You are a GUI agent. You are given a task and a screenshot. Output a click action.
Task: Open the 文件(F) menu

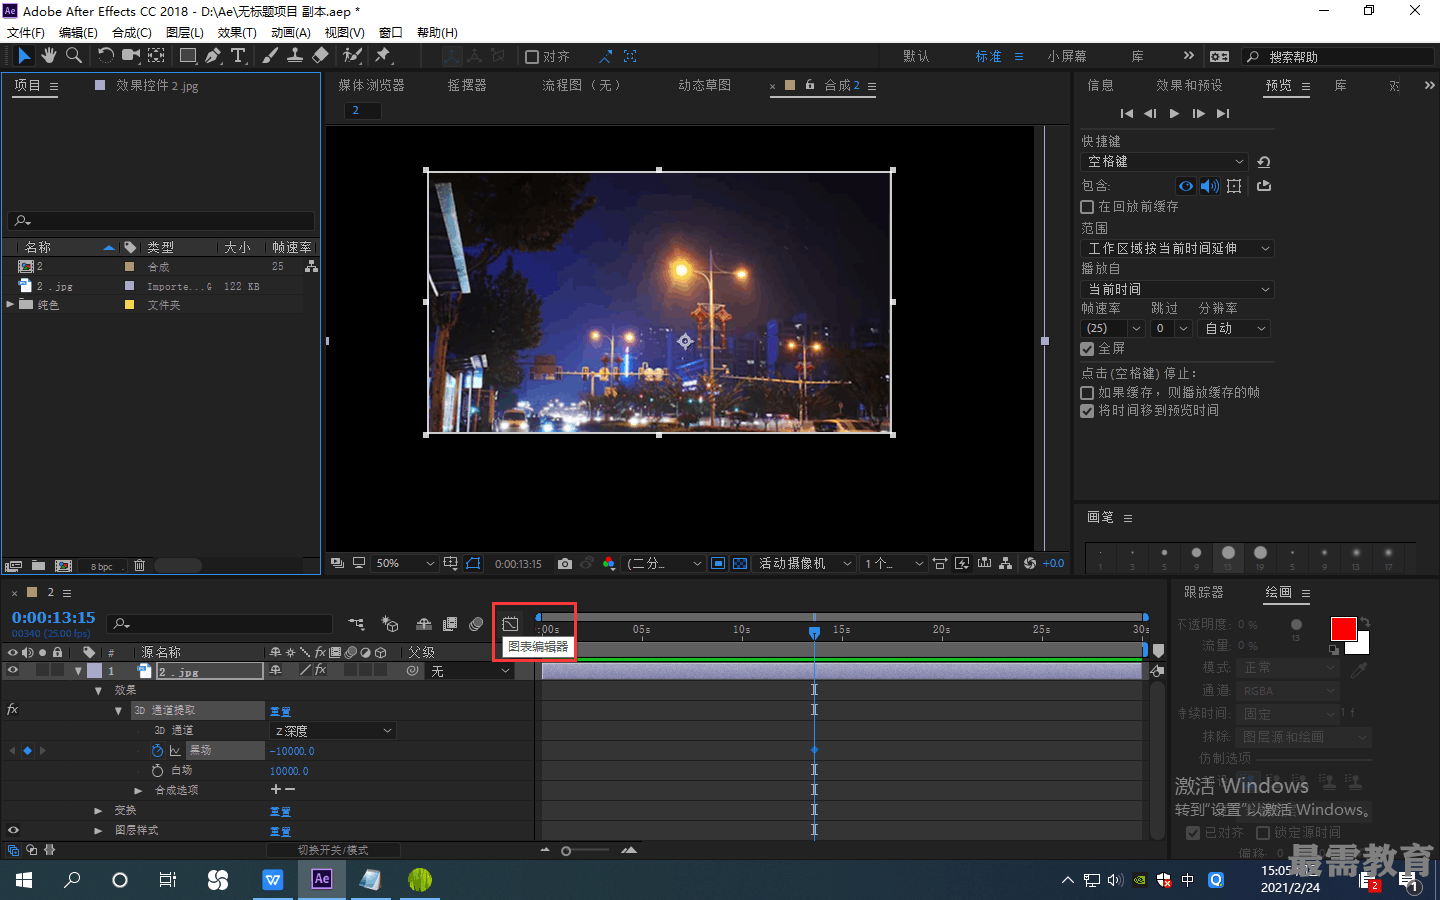(x=26, y=32)
